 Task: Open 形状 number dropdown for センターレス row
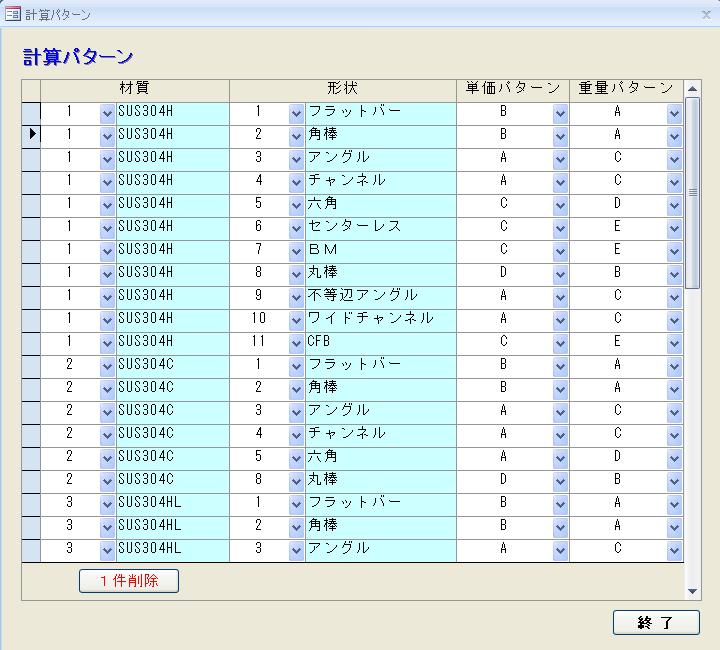296,227
